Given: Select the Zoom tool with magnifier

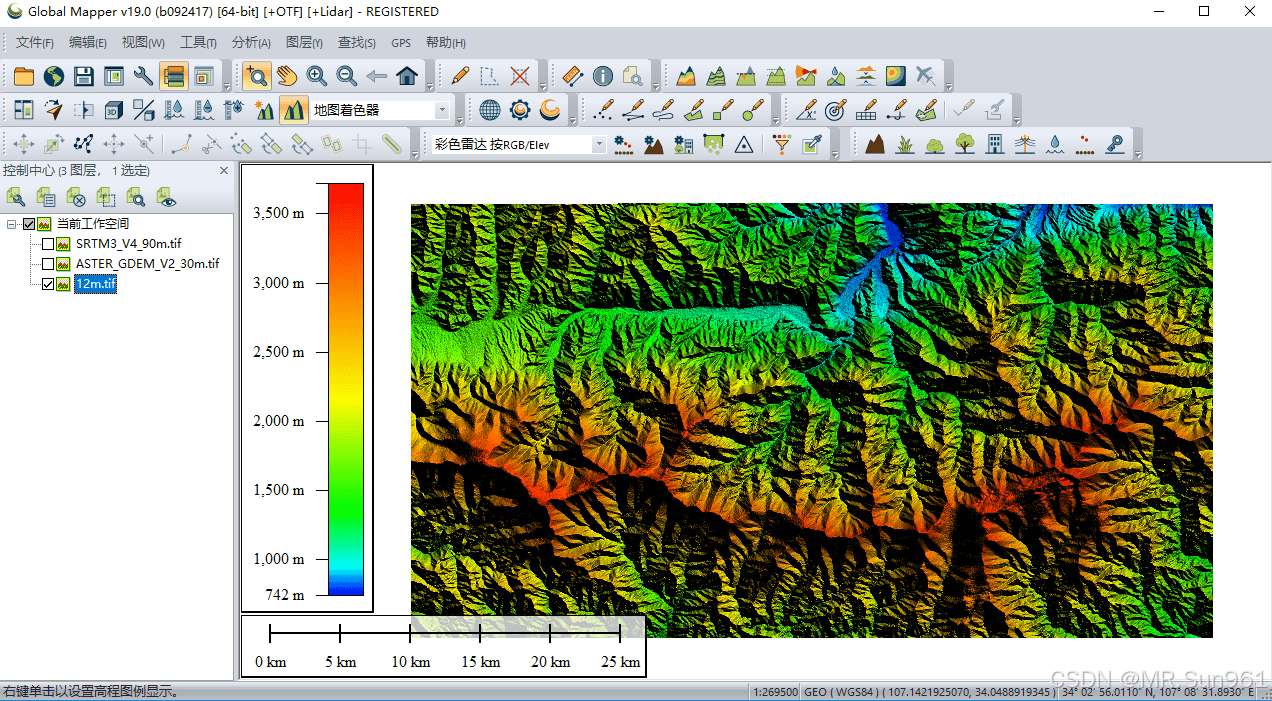Looking at the screenshot, I should coord(257,76).
